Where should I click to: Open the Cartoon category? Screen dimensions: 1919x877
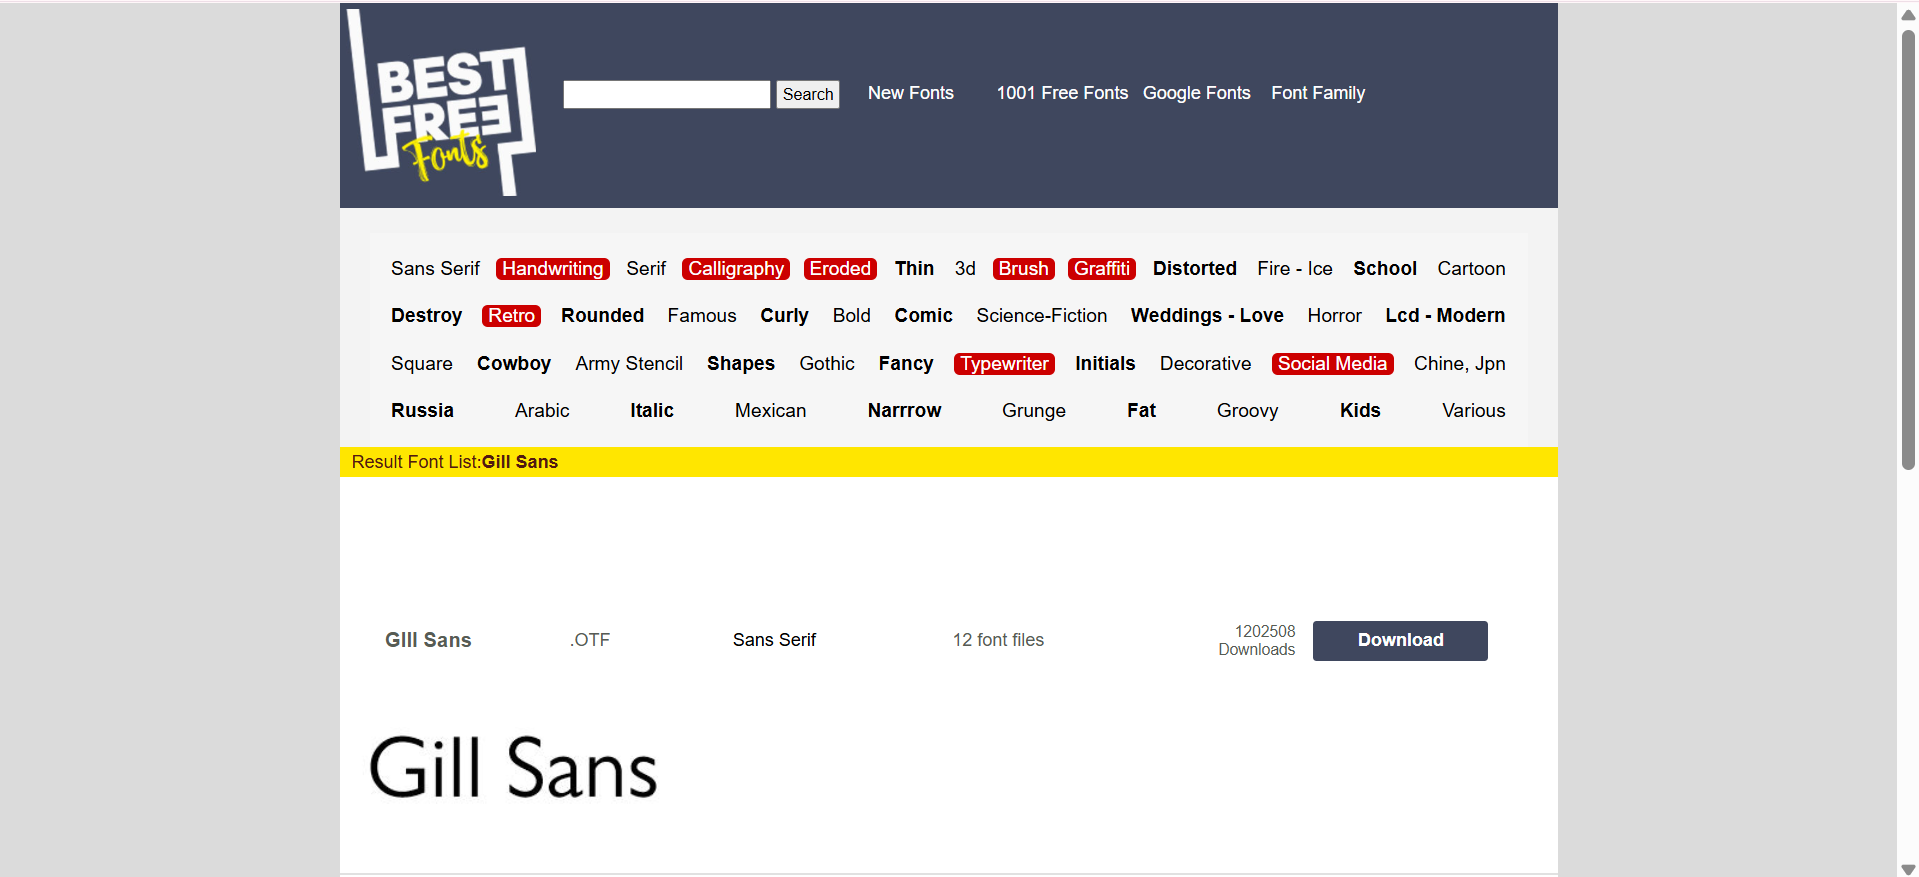[1471, 269]
